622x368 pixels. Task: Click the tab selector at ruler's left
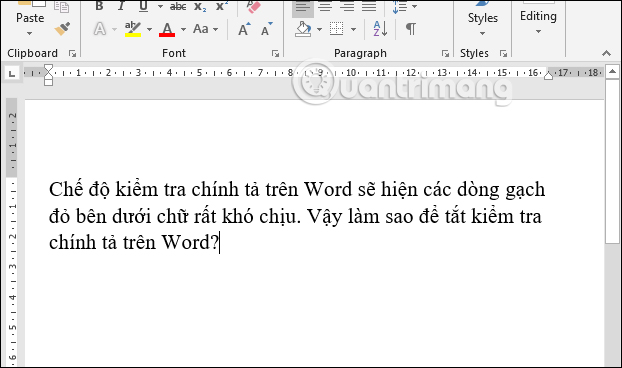click(12, 73)
